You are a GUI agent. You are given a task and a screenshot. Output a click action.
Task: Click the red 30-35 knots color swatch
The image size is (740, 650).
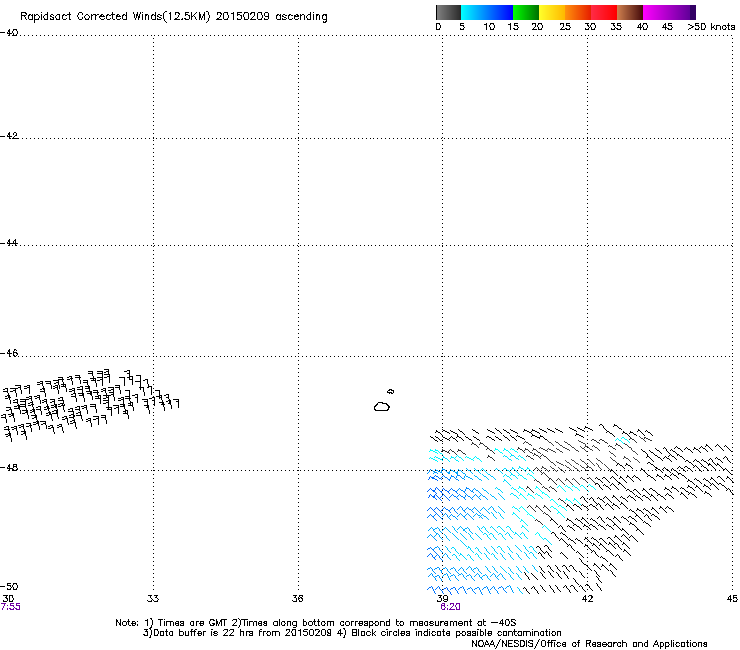coord(604,12)
